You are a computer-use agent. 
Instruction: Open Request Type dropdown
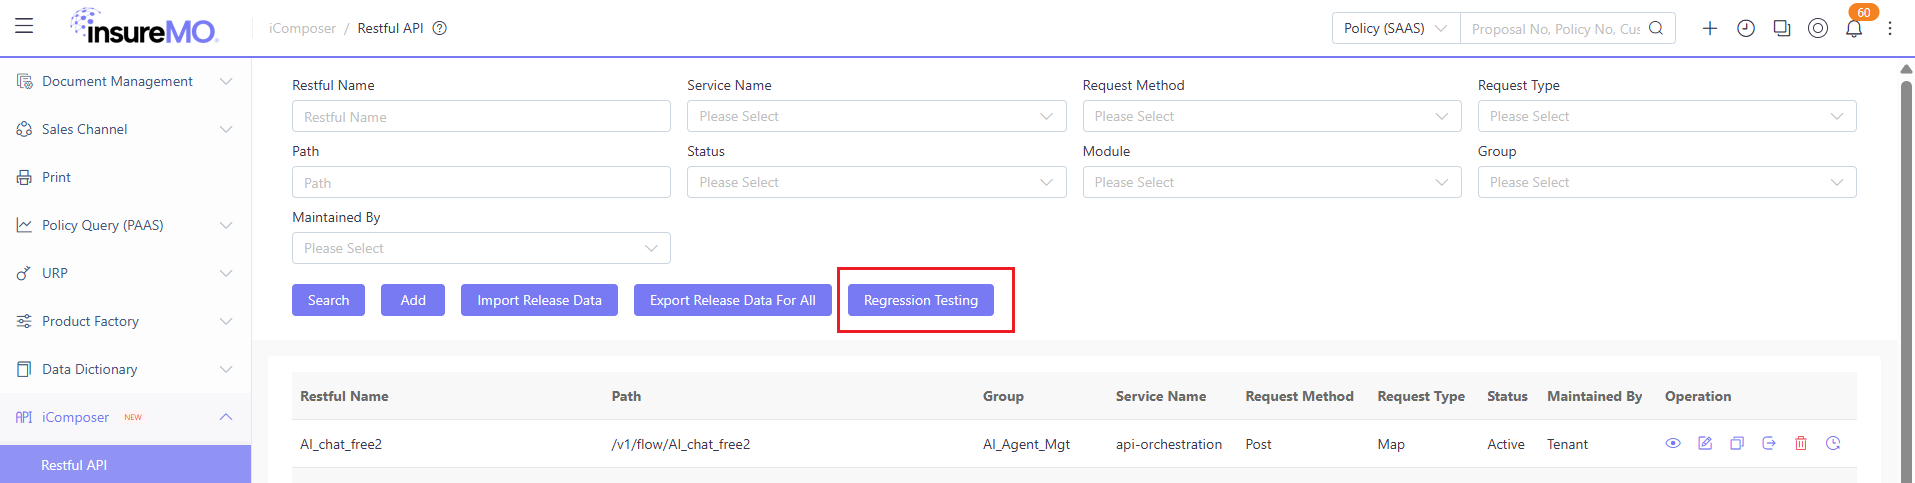coord(1667,116)
